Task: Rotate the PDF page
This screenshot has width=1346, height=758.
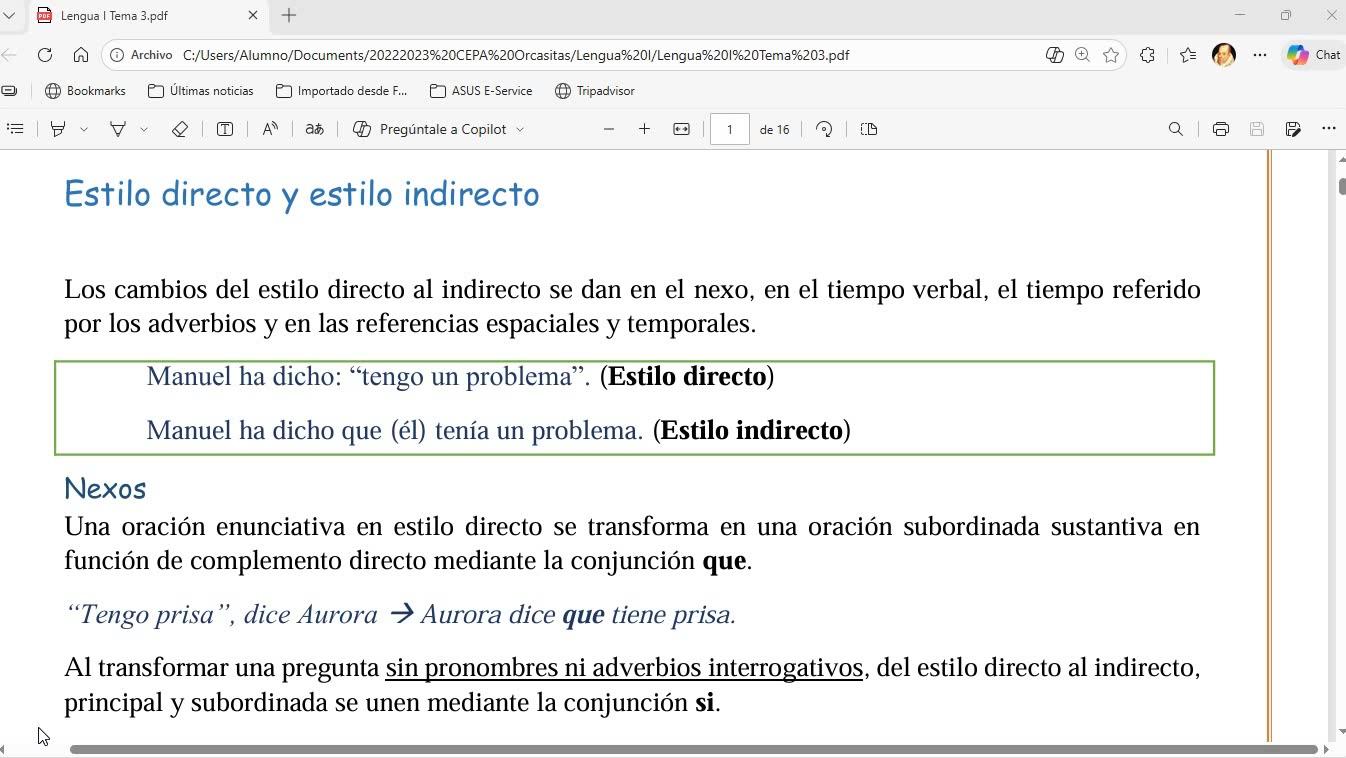Action: pos(824,129)
